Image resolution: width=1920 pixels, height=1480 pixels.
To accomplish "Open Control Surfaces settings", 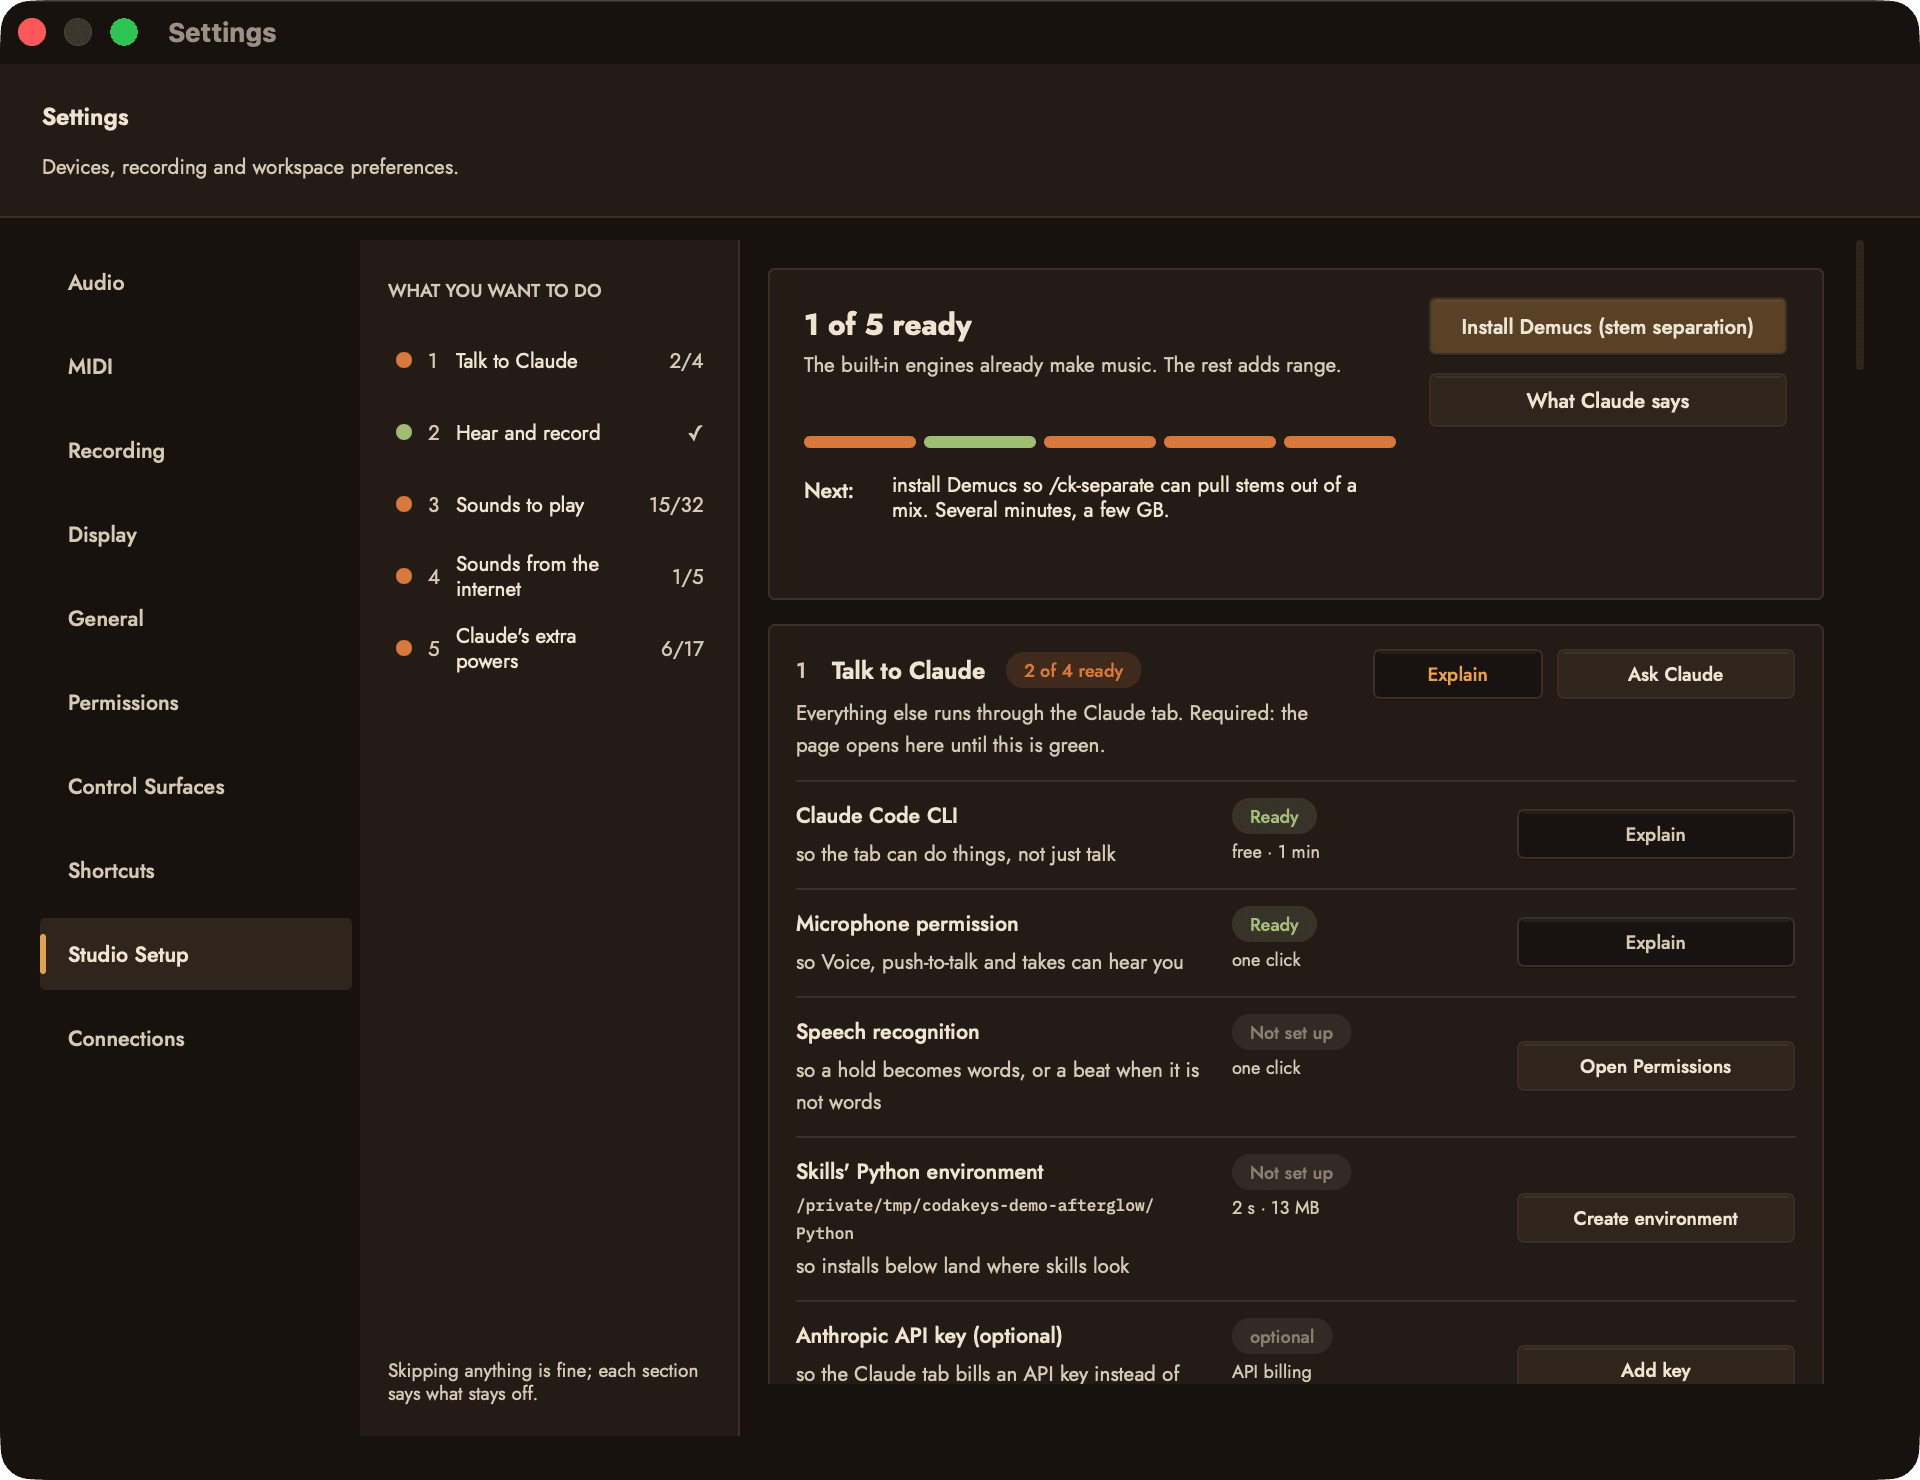I will 196,786.
